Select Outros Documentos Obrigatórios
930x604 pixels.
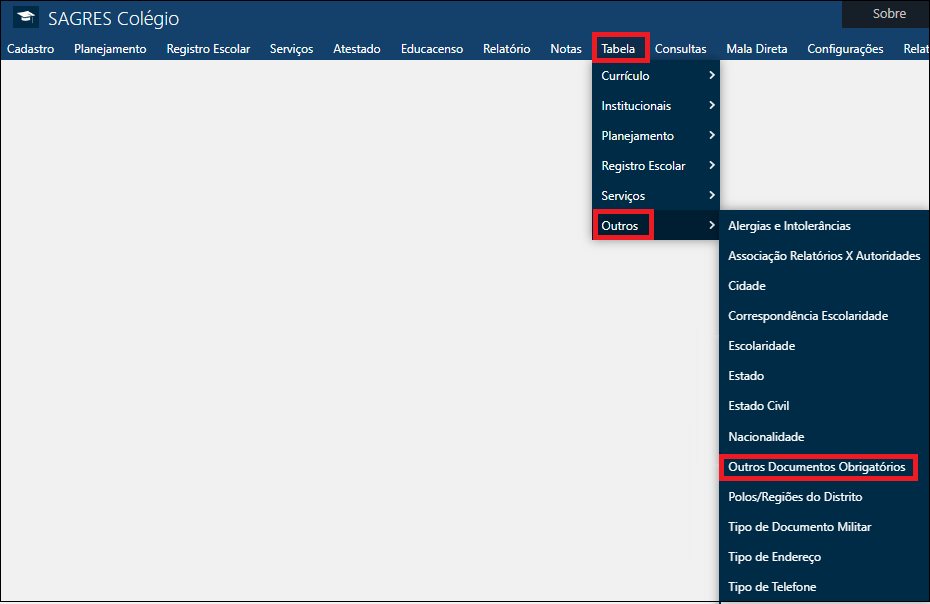coord(818,466)
